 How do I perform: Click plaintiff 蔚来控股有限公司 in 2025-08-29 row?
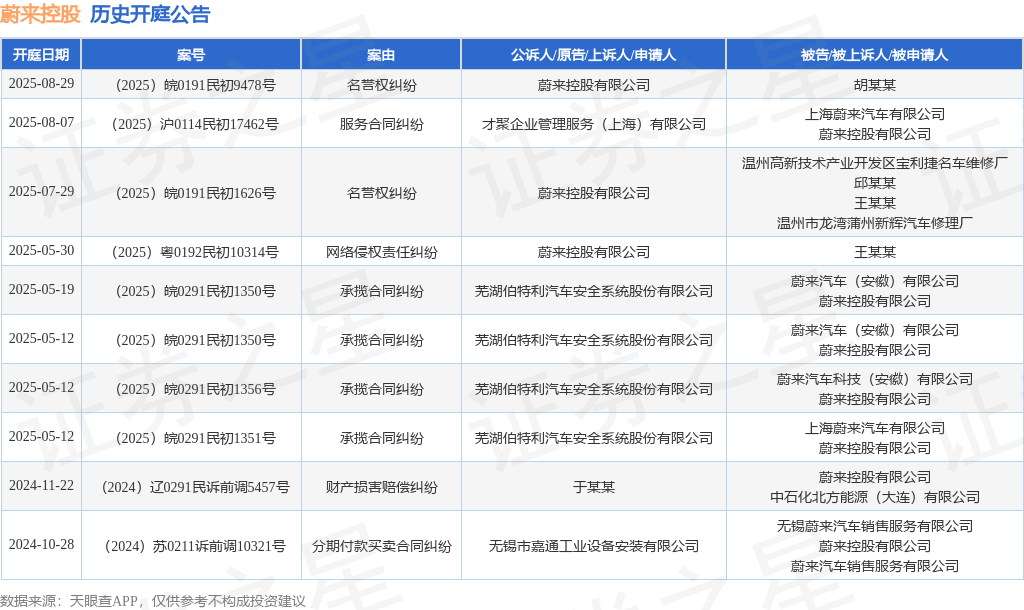tap(594, 85)
